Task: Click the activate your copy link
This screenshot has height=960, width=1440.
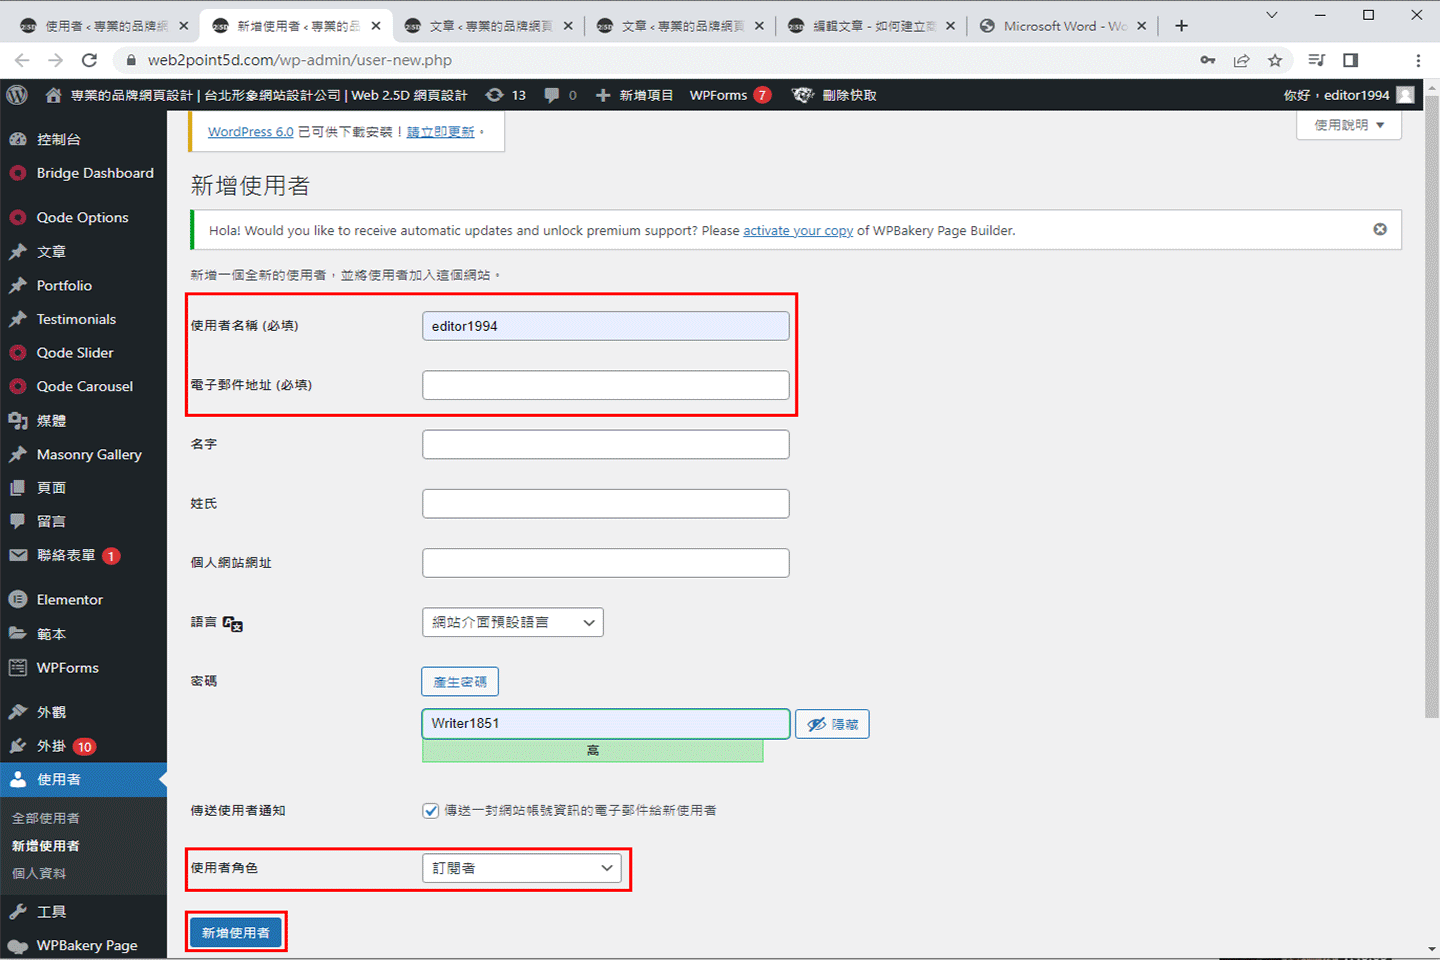Action: tap(797, 230)
